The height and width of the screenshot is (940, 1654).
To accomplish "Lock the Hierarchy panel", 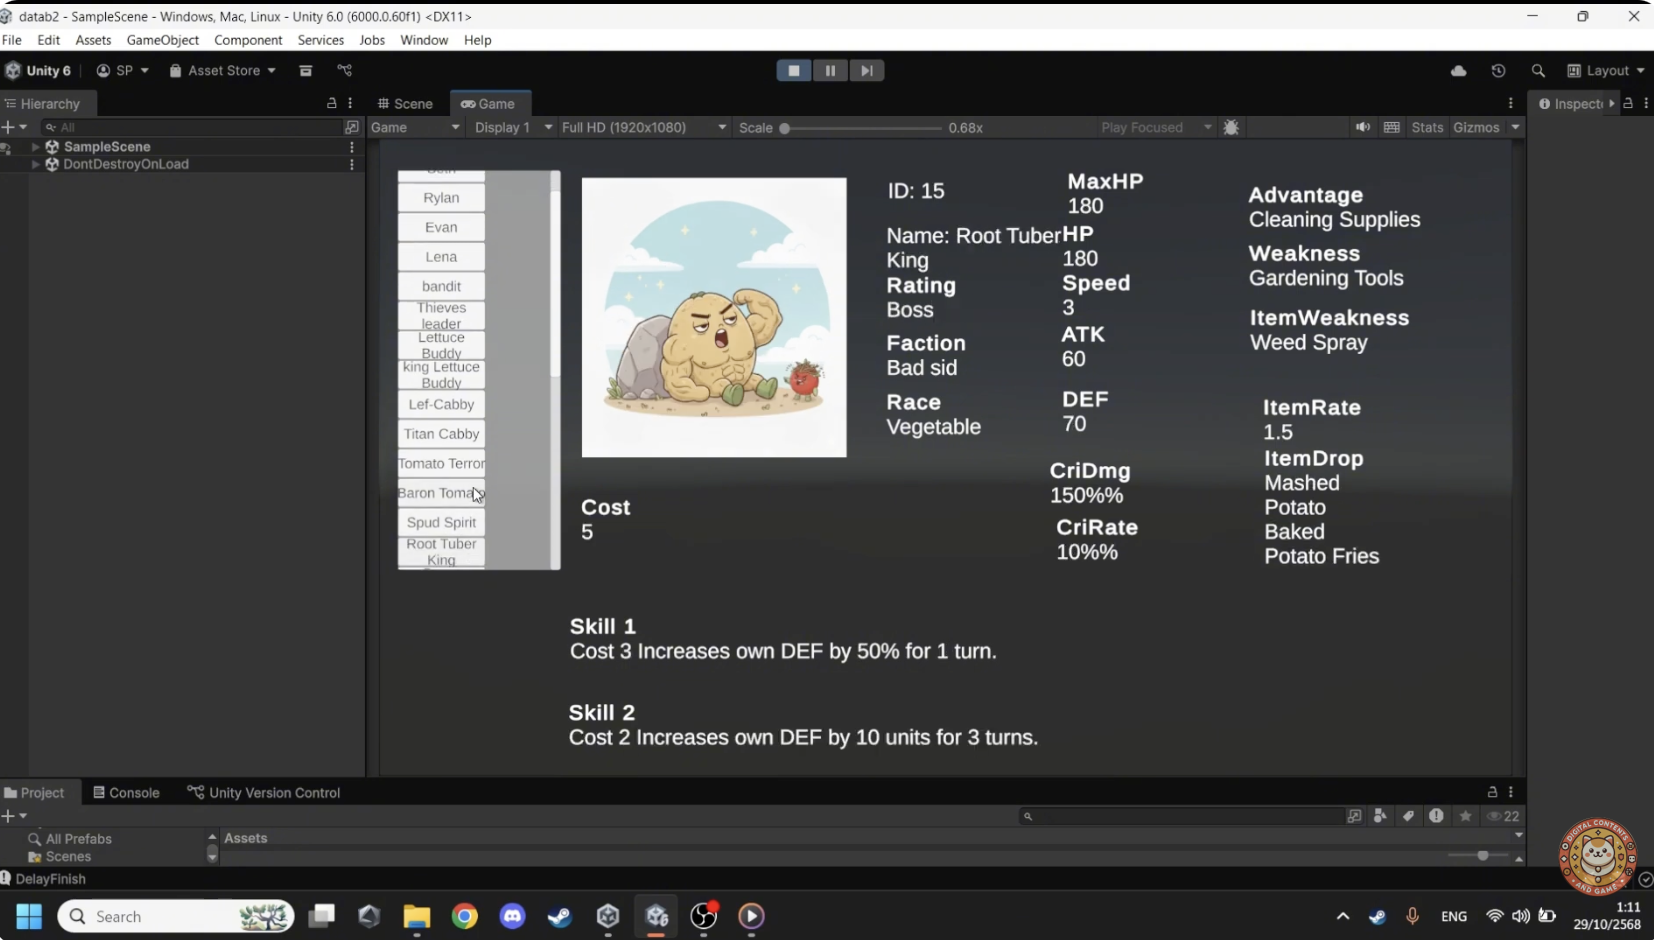I will (332, 104).
